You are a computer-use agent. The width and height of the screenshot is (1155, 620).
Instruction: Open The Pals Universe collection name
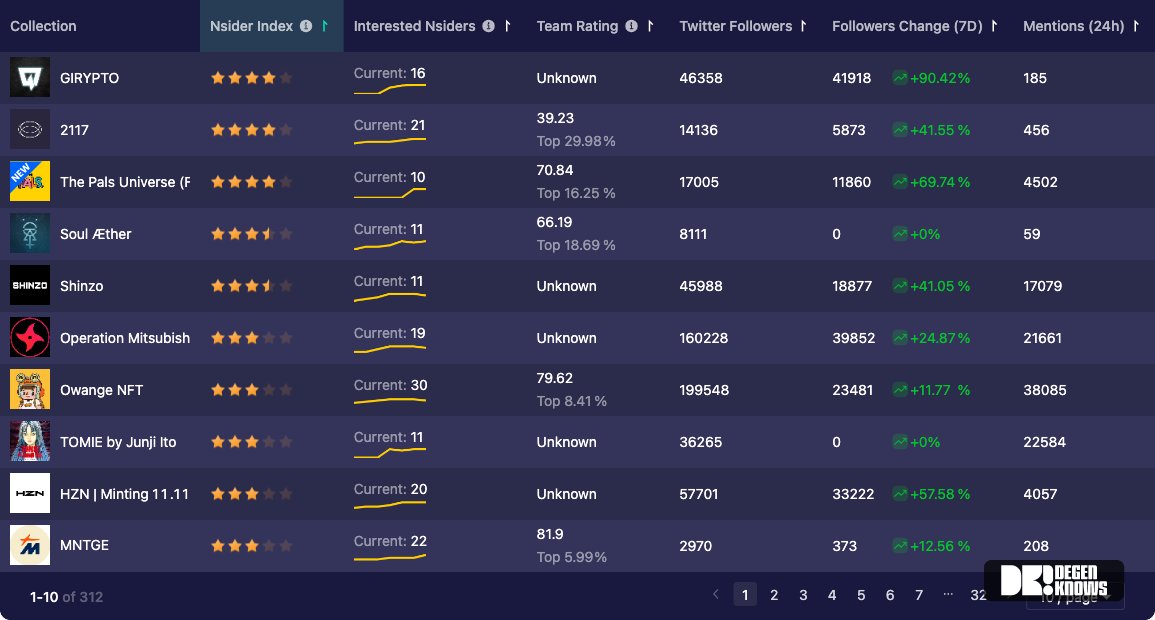click(x=124, y=181)
